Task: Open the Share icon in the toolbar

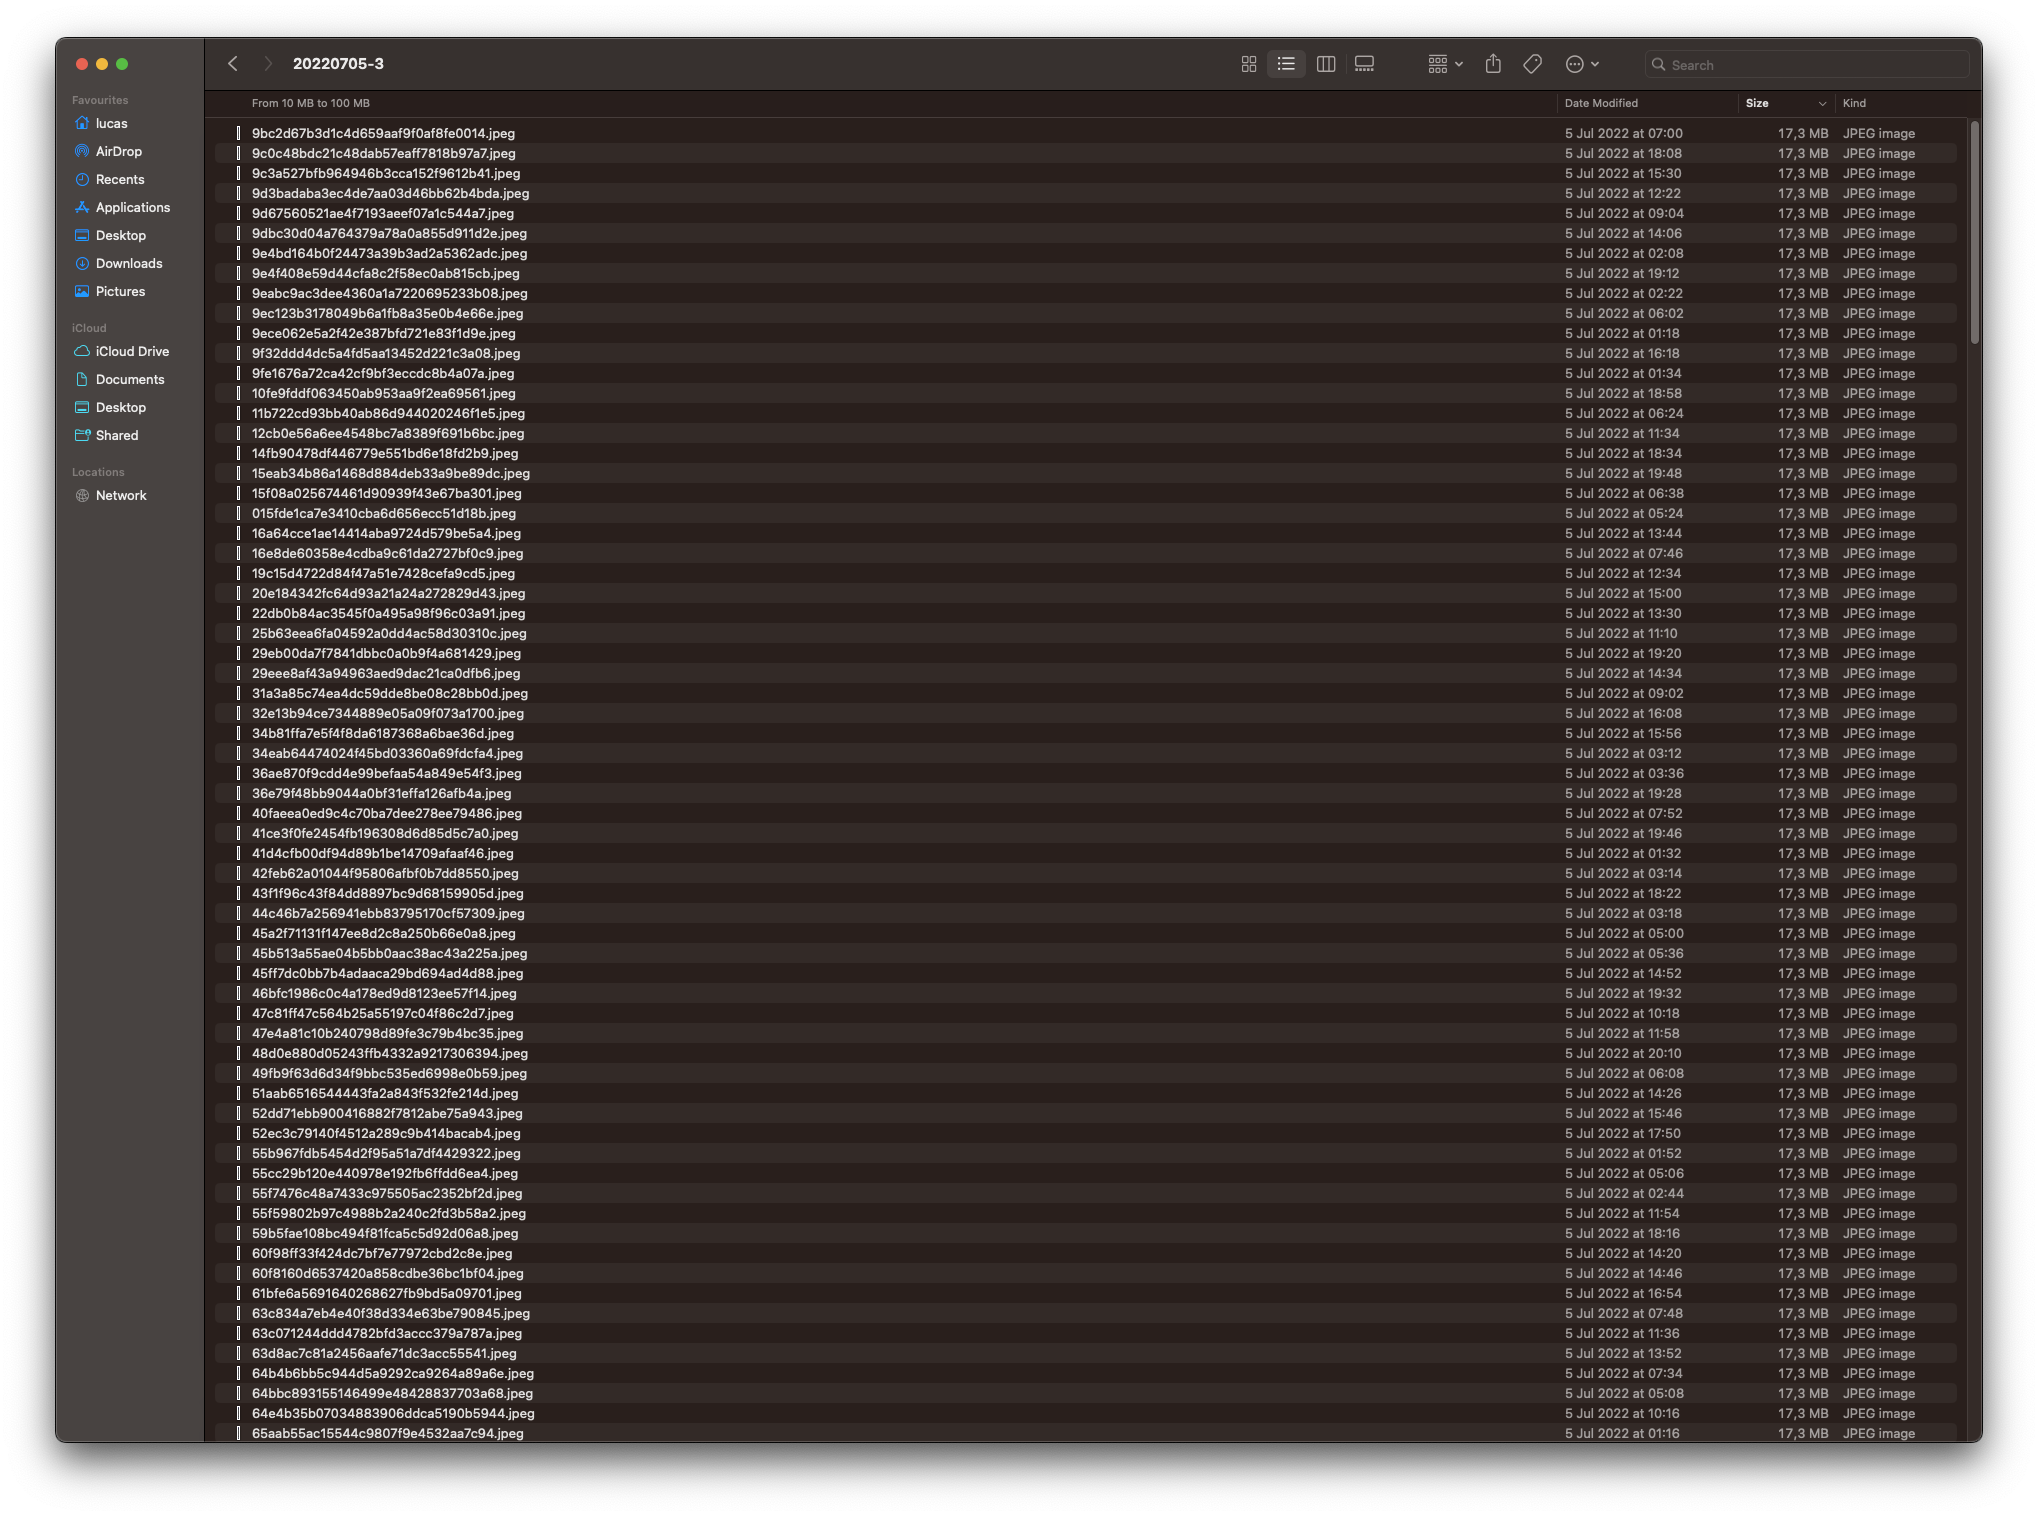Action: click(x=1493, y=63)
